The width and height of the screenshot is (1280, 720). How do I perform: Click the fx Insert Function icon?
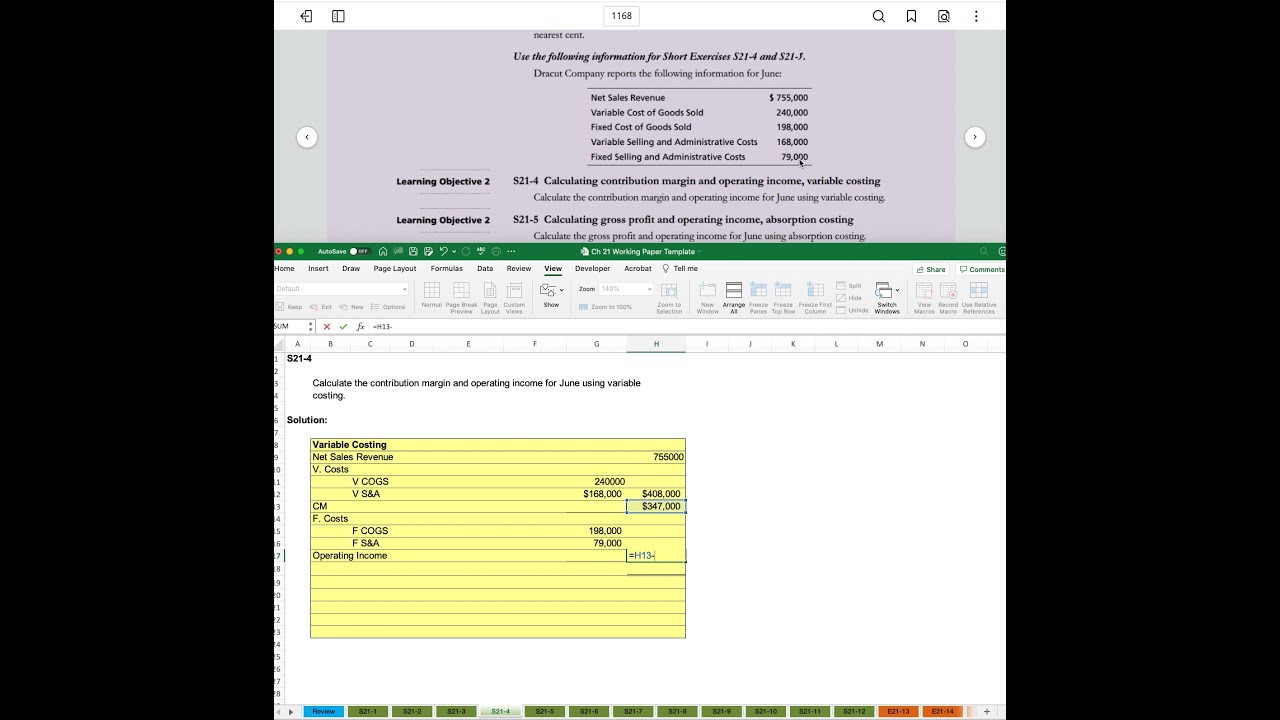[360, 327]
